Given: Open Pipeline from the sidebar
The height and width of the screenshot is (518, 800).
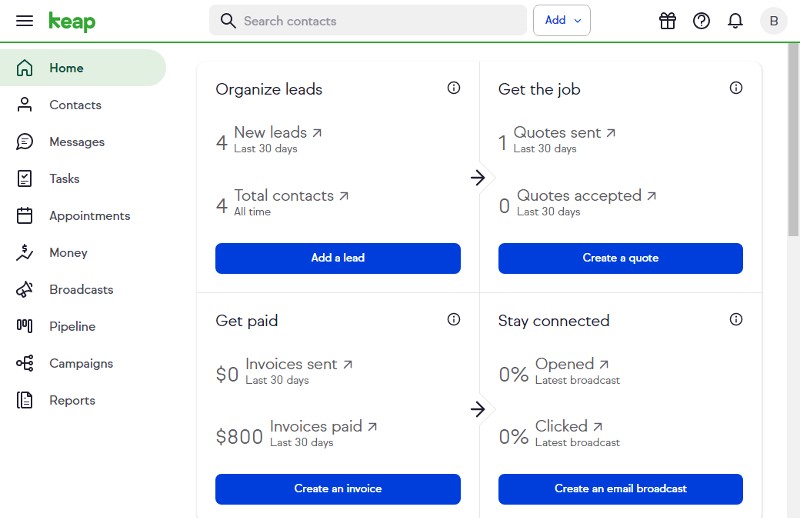Looking at the screenshot, I should click(x=72, y=327).
